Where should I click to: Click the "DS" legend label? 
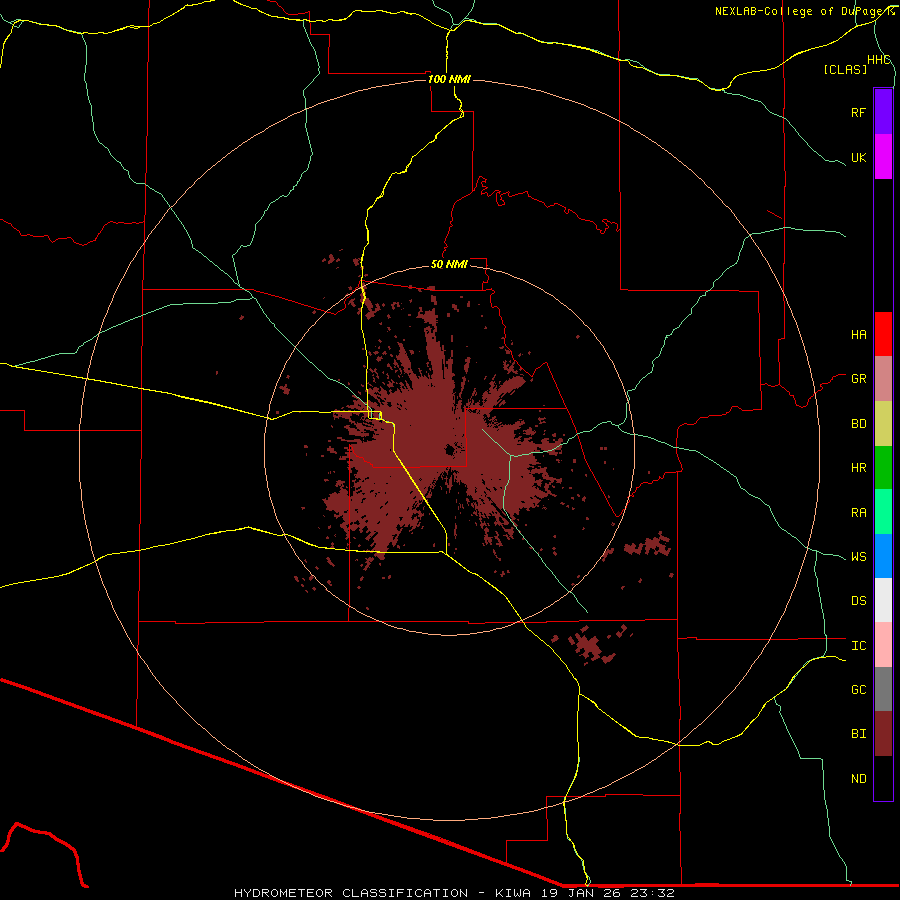[x=858, y=601]
